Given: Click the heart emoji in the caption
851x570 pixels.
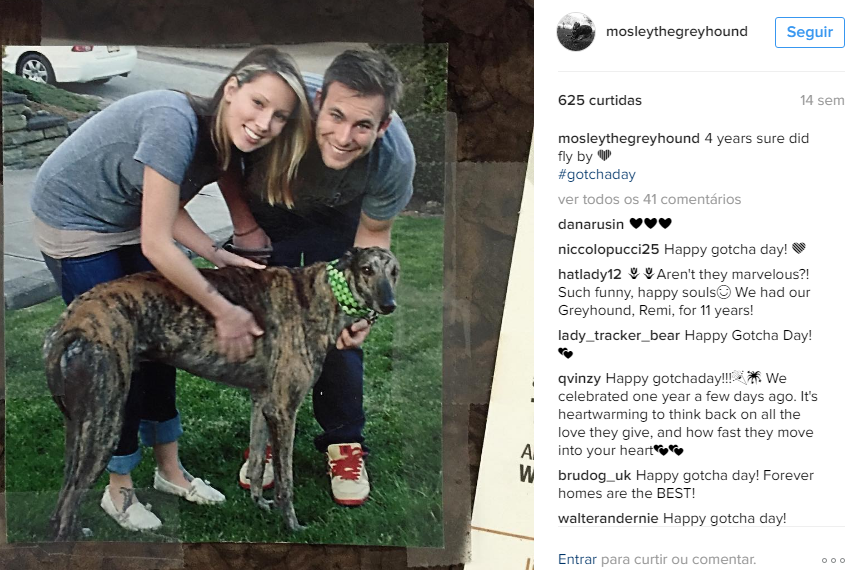Looking at the screenshot, I should (x=604, y=156).
